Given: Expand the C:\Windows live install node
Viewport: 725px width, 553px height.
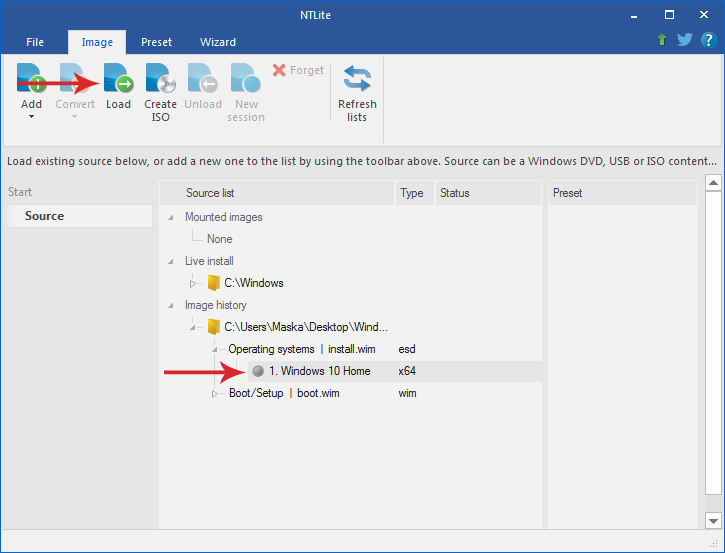Looking at the screenshot, I should coord(193,283).
